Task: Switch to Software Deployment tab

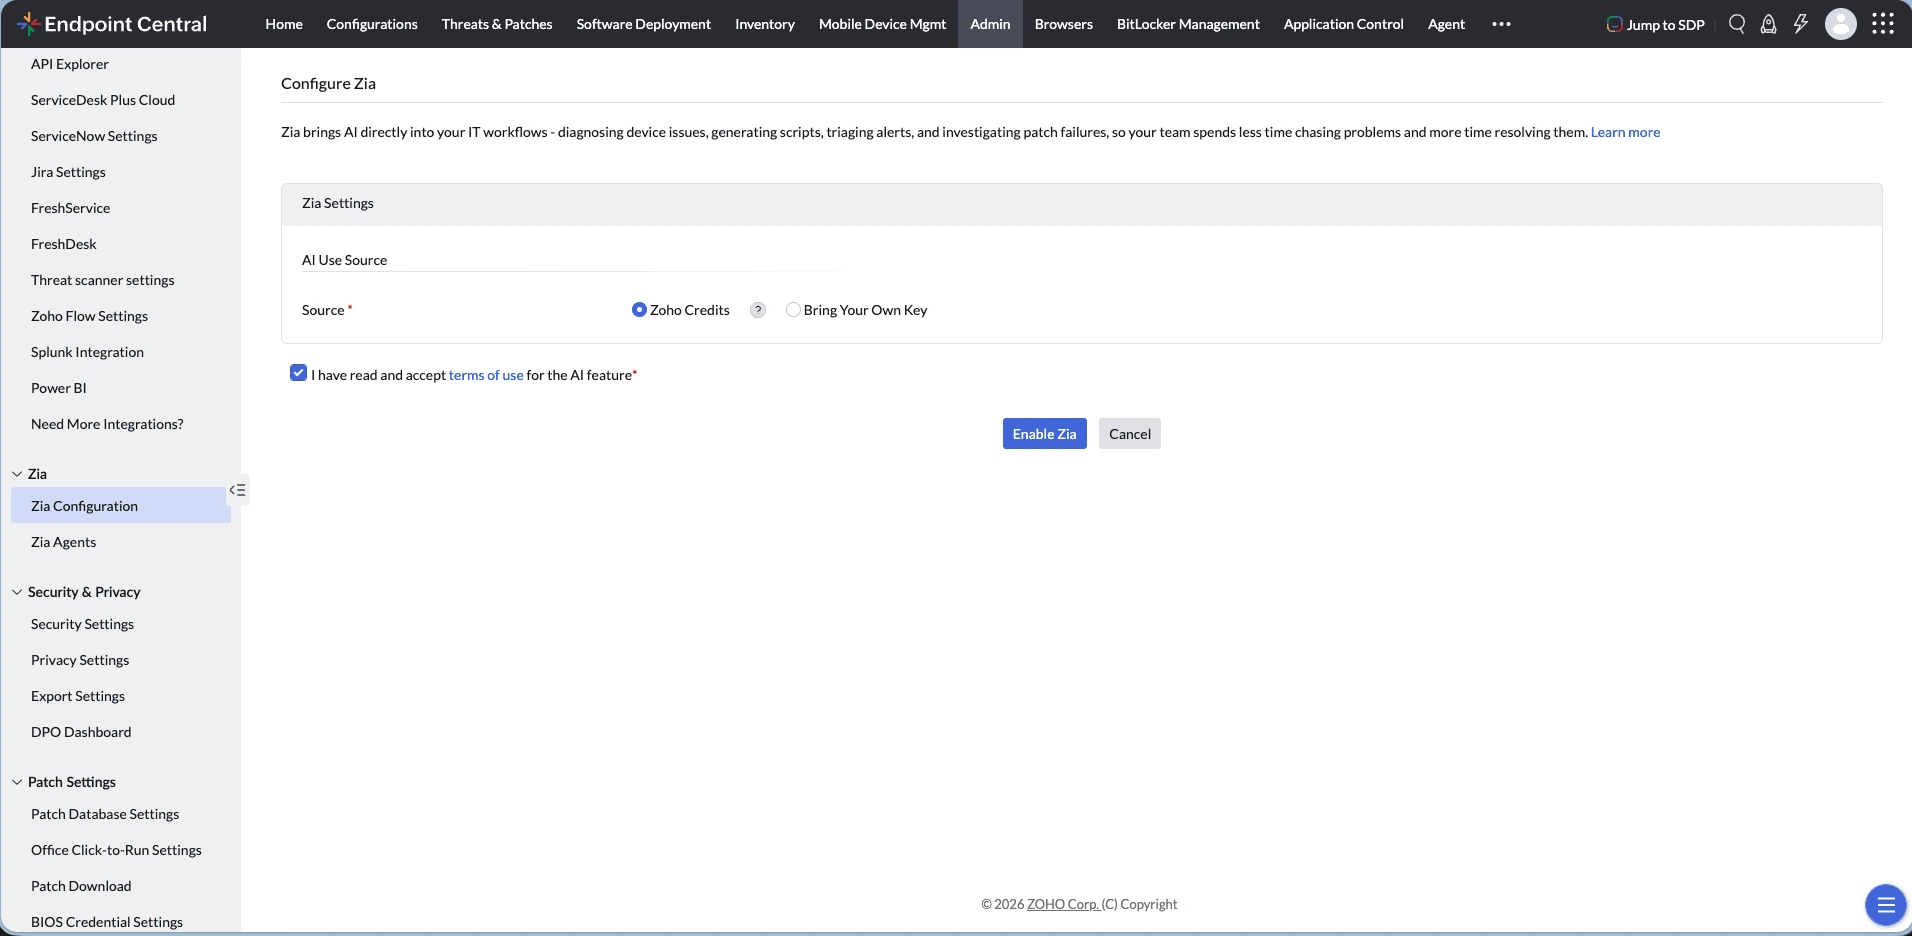Action: [644, 24]
